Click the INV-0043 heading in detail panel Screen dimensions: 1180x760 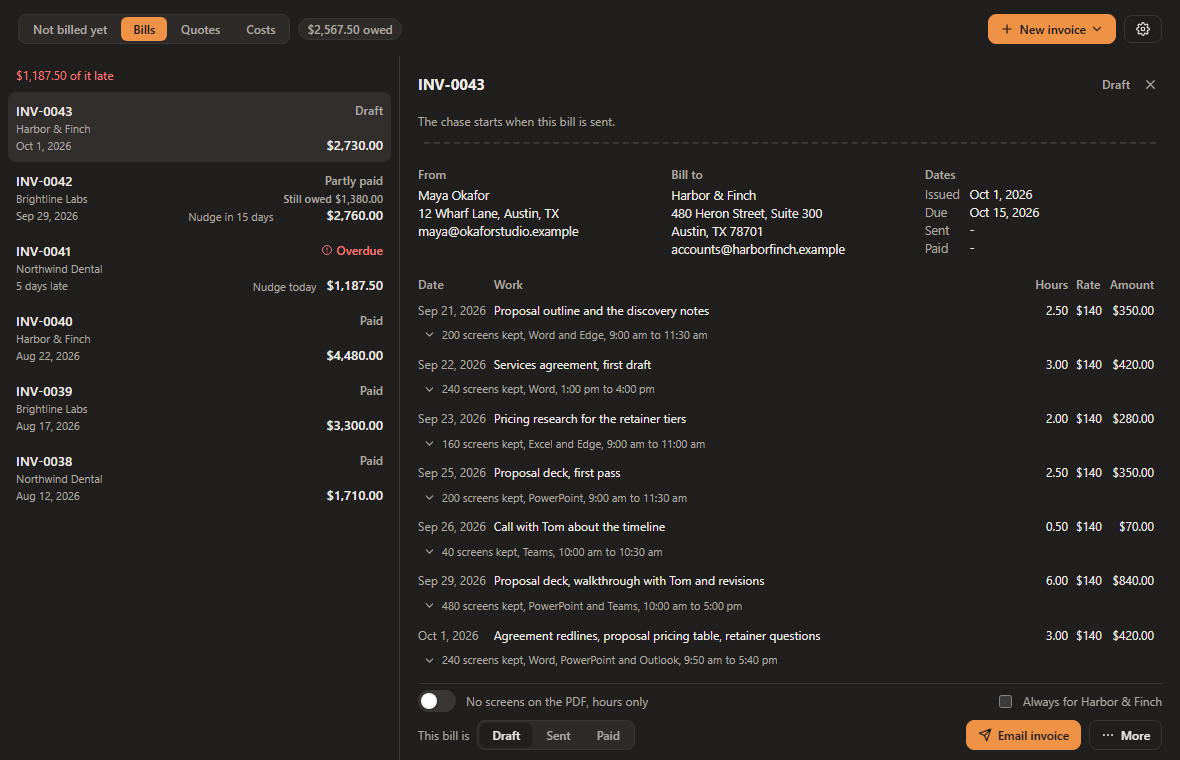[x=451, y=84]
